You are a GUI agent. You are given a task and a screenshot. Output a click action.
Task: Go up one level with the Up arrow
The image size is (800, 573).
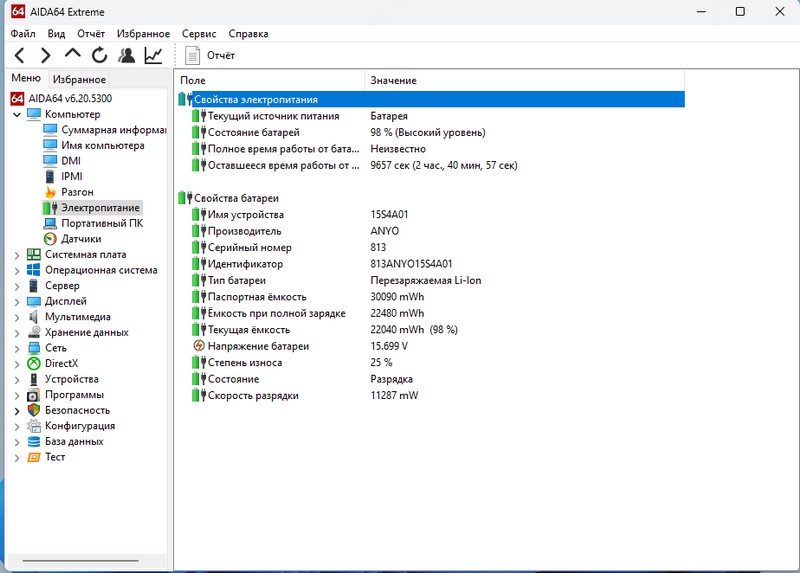coord(72,55)
